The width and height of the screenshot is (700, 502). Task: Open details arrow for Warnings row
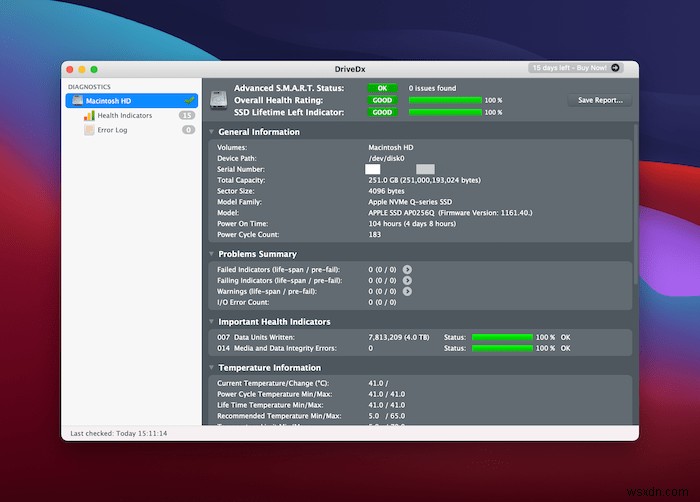click(407, 291)
